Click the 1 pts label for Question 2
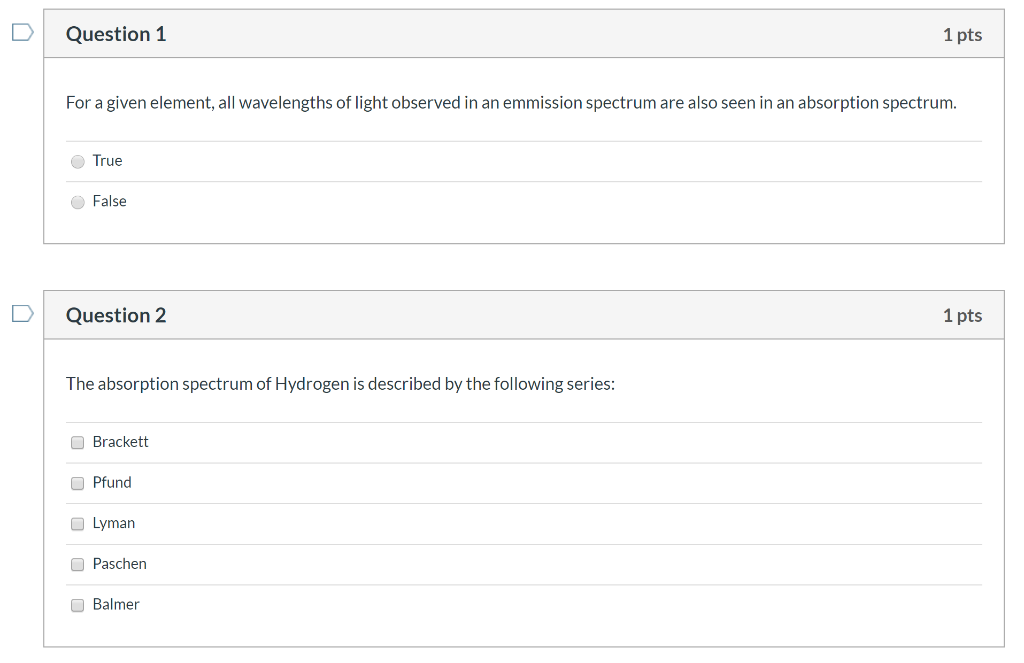The width and height of the screenshot is (1024, 663). tap(962, 315)
